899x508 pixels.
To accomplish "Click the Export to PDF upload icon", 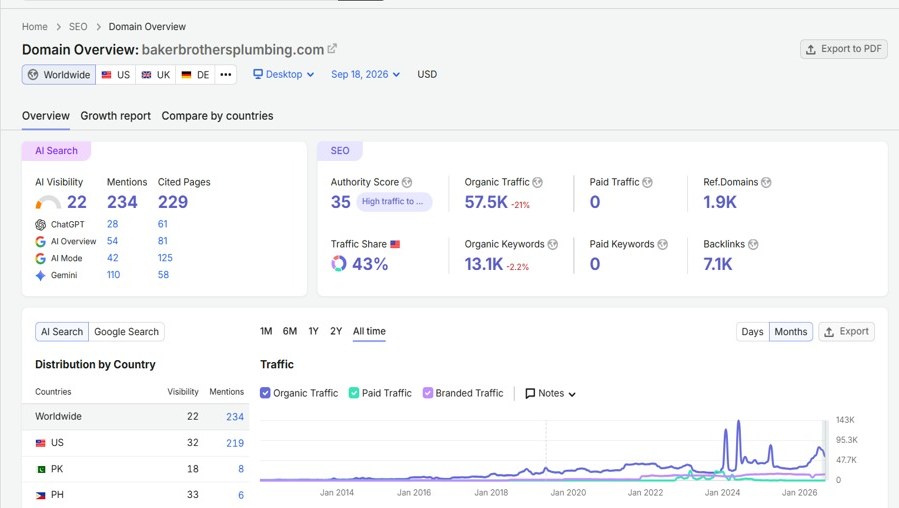I will tap(811, 49).
